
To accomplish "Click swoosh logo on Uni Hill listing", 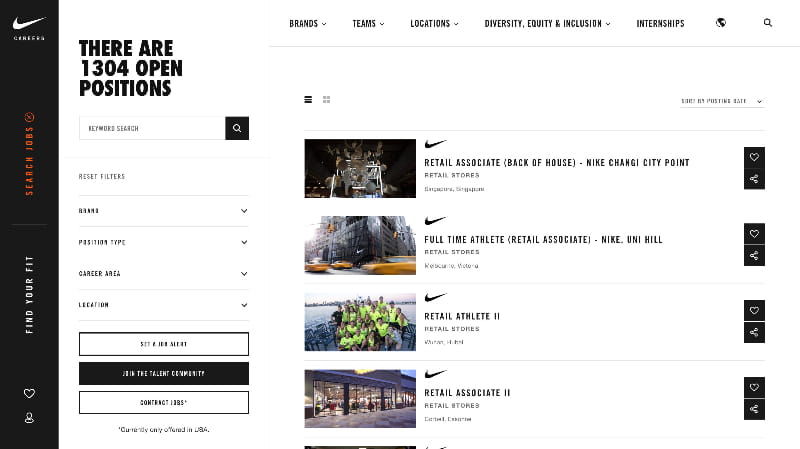I will [x=435, y=220].
